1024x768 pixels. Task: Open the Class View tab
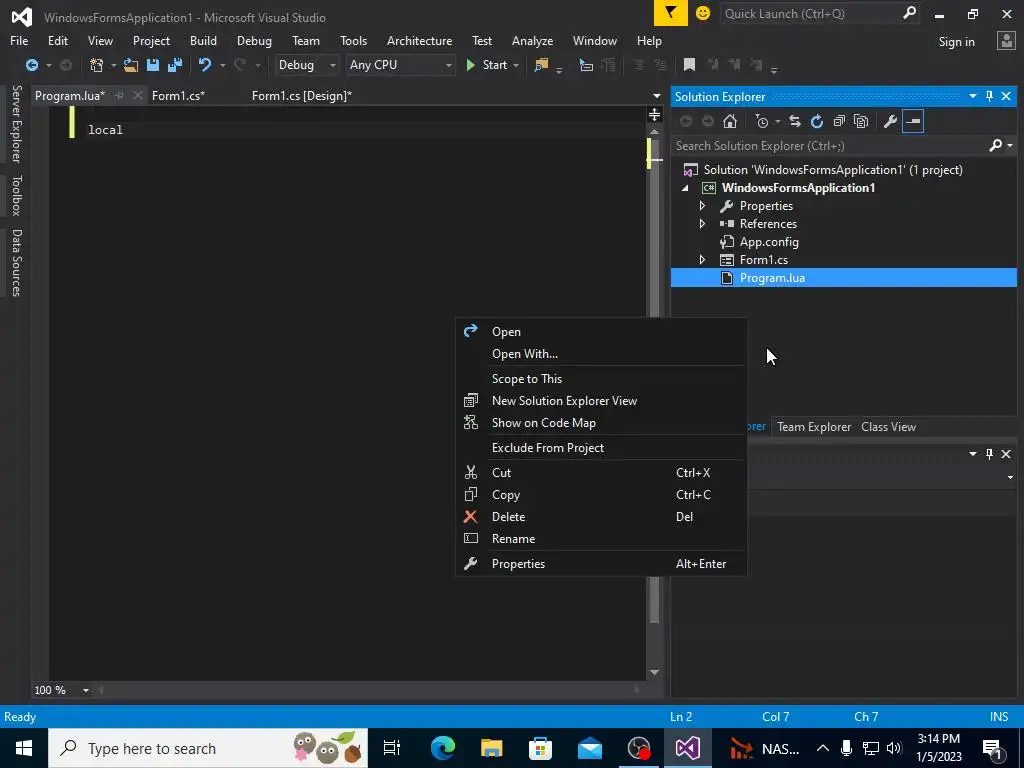point(888,427)
